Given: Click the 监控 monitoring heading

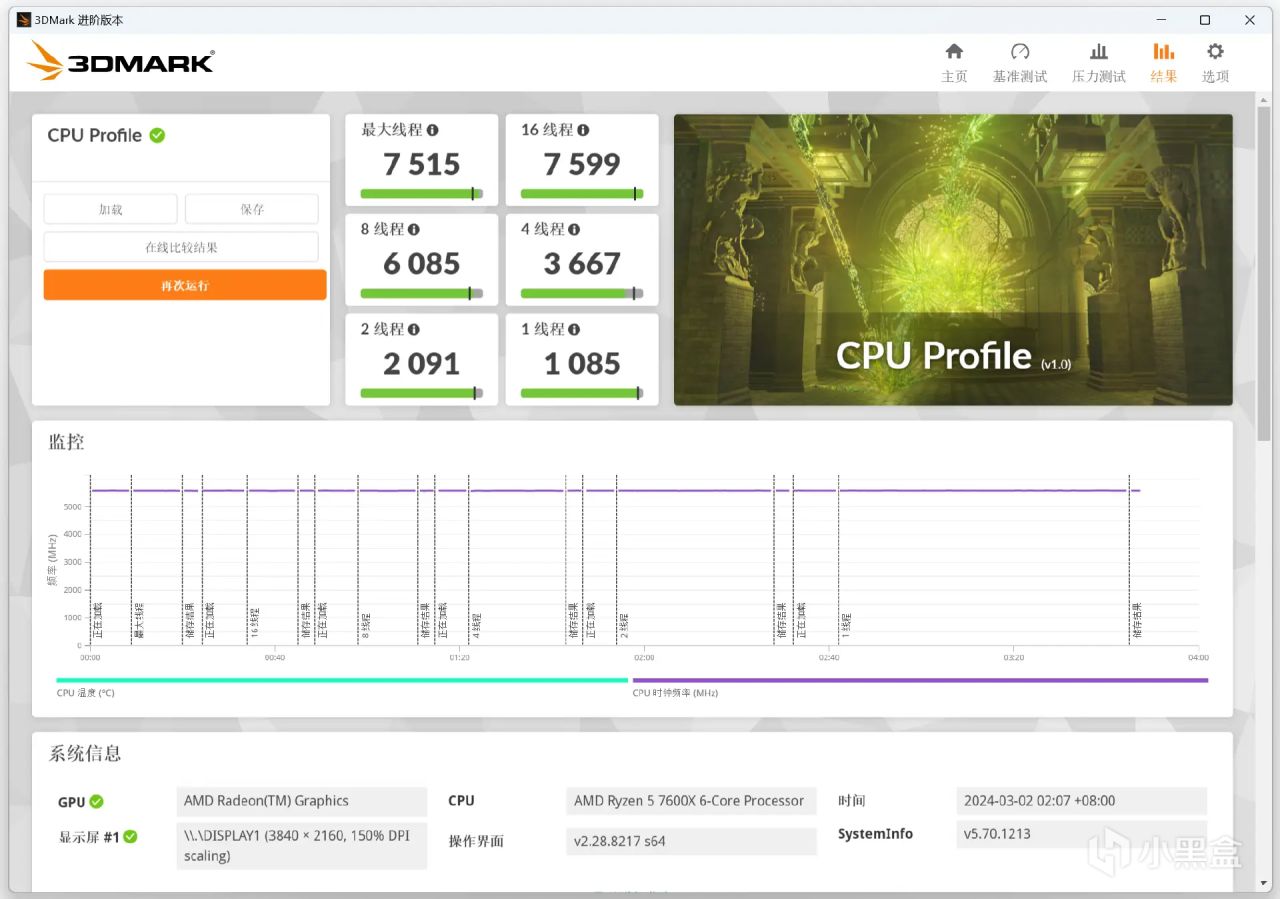Looking at the screenshot, I should 67,442.
